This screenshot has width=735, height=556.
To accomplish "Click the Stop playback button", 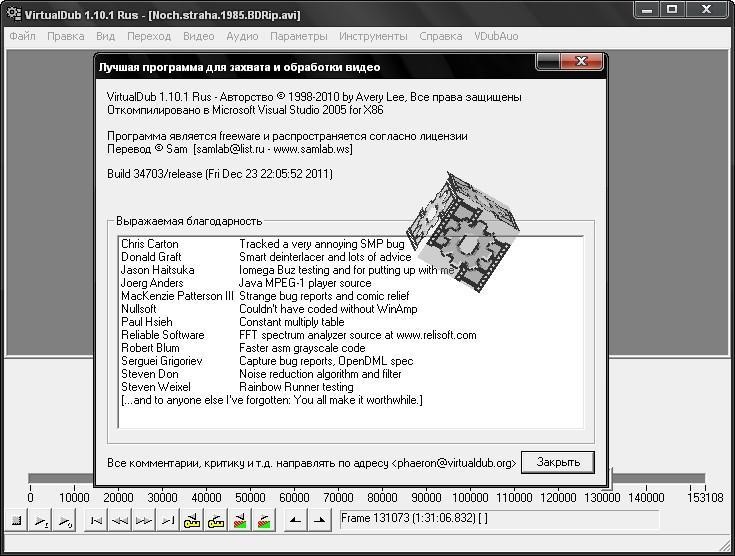I will pyautogui.click(x=17, y=520).
